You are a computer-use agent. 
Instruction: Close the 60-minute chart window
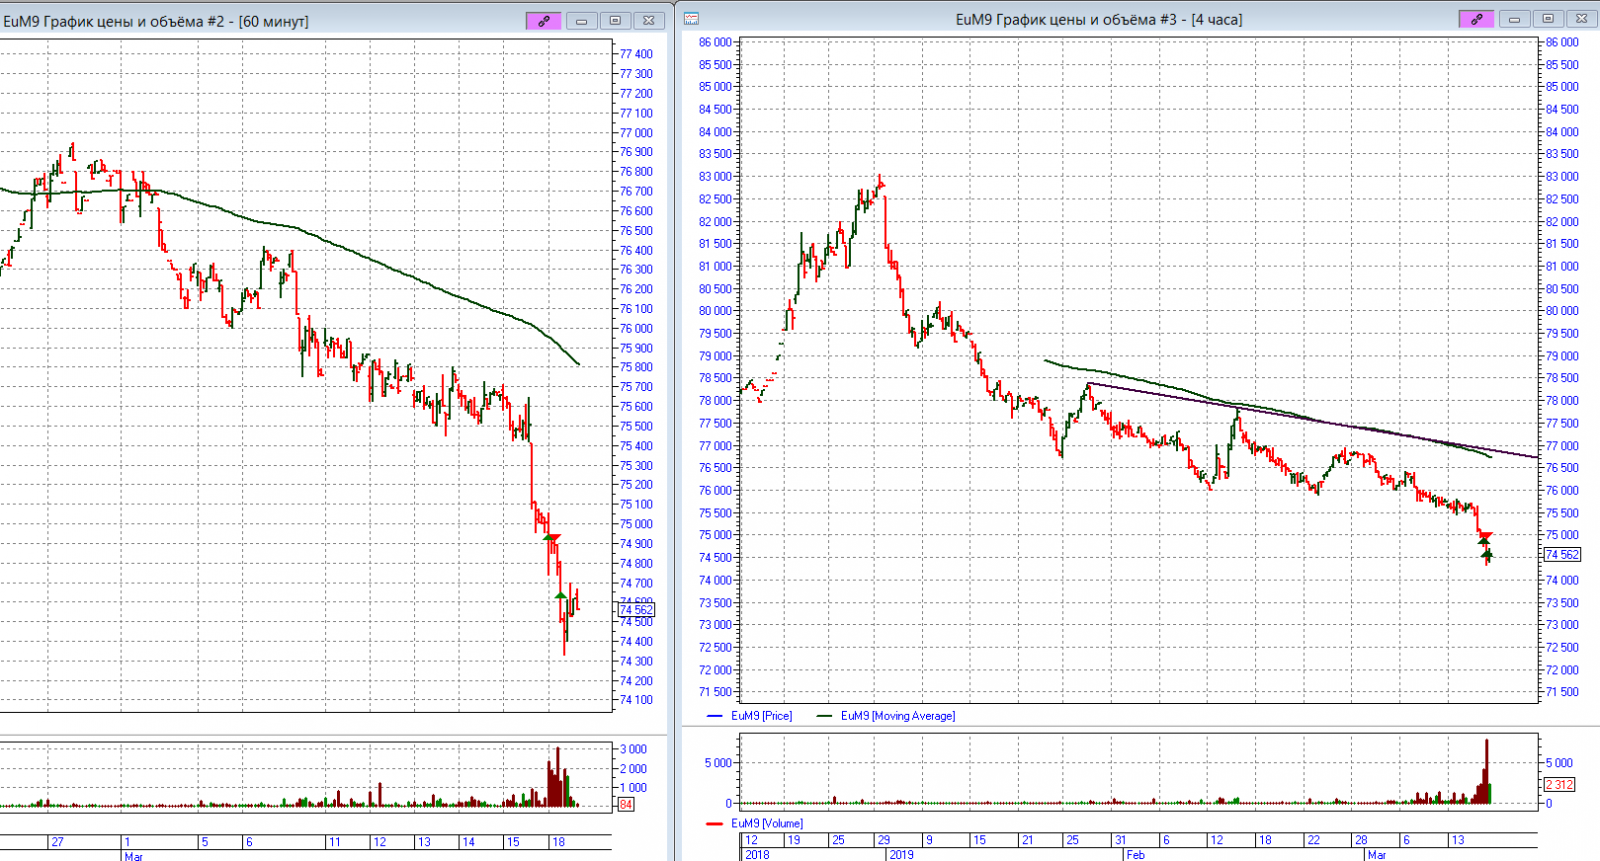(x=649, y=20)
